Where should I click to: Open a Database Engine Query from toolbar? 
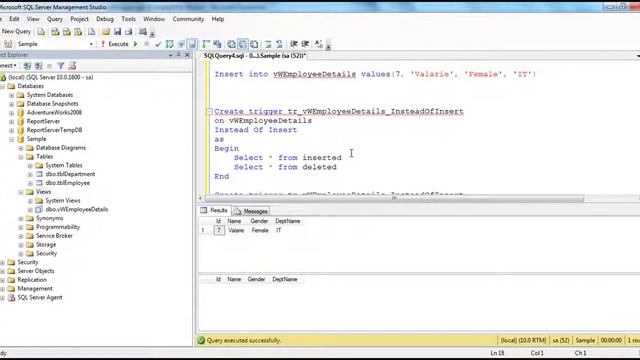pos(41,32)
